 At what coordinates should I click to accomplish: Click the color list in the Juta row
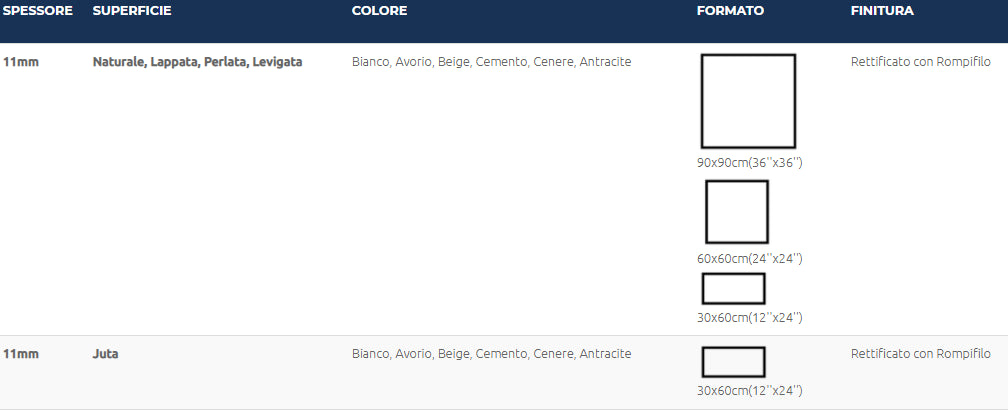coord(492,354)
